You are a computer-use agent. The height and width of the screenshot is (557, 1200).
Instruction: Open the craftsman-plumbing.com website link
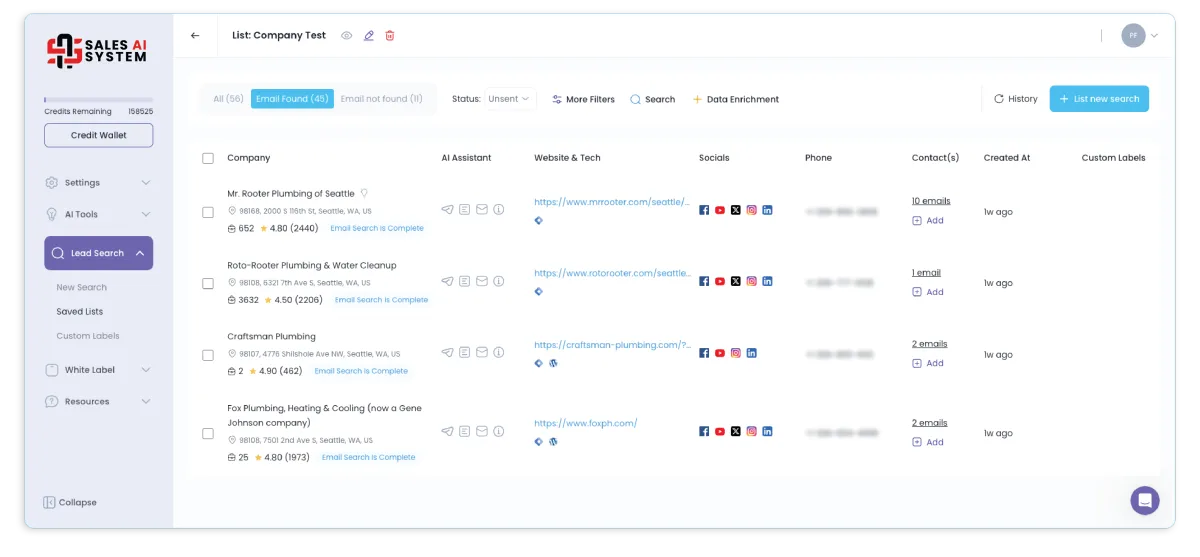click(612, 345)
